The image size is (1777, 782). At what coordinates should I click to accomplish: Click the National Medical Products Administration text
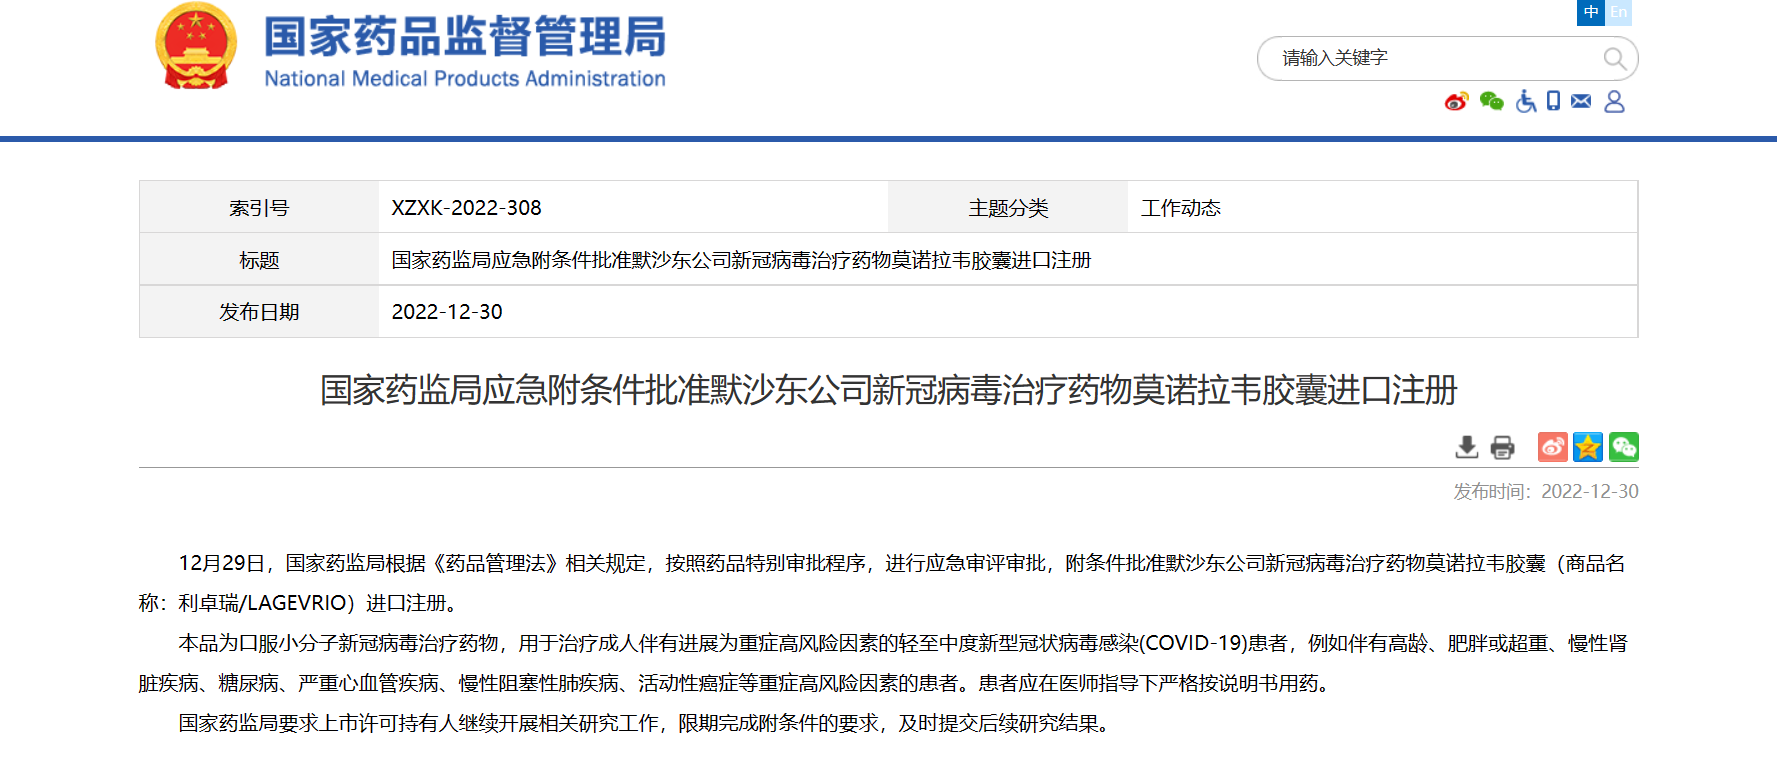(x=464, y=79)
